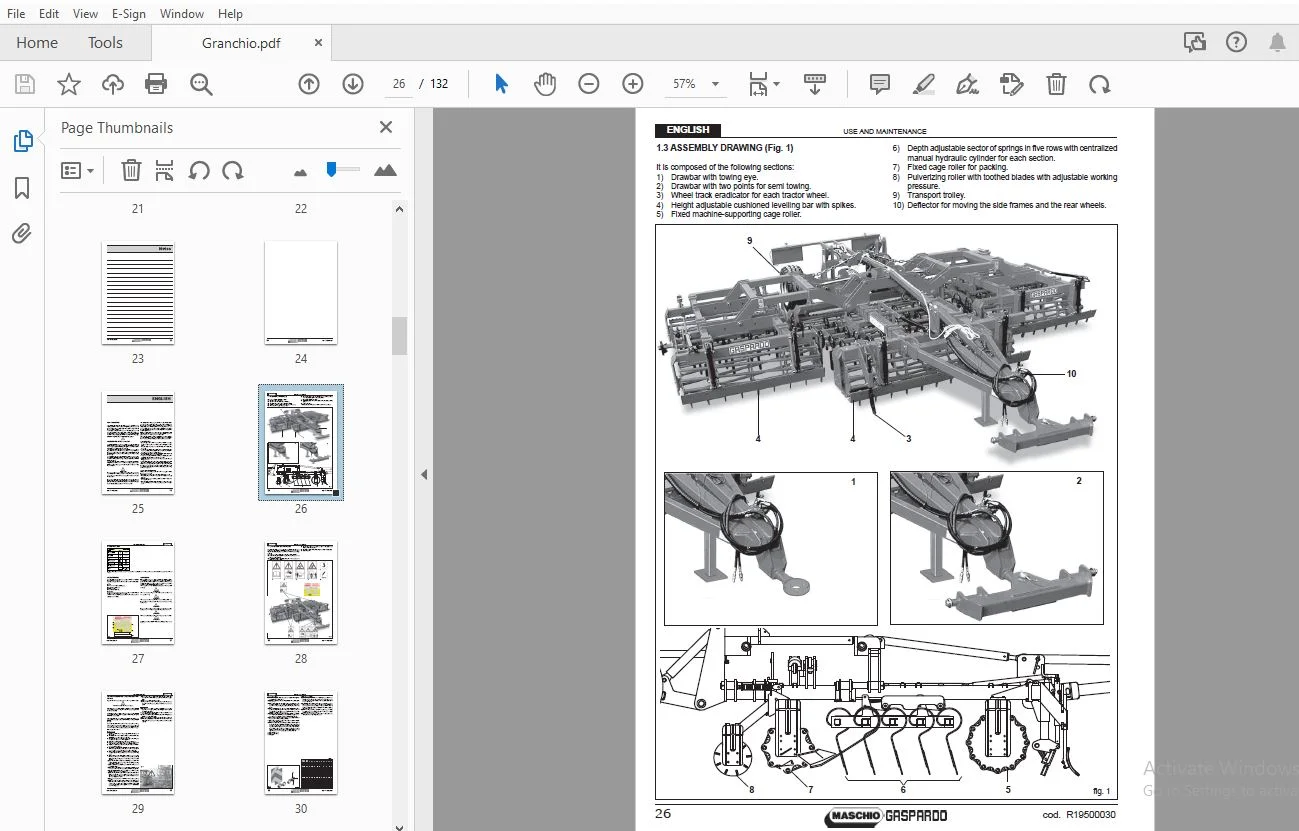Open the File menu
Screen dimensions: 1299x831
click(x=16, y=14)
